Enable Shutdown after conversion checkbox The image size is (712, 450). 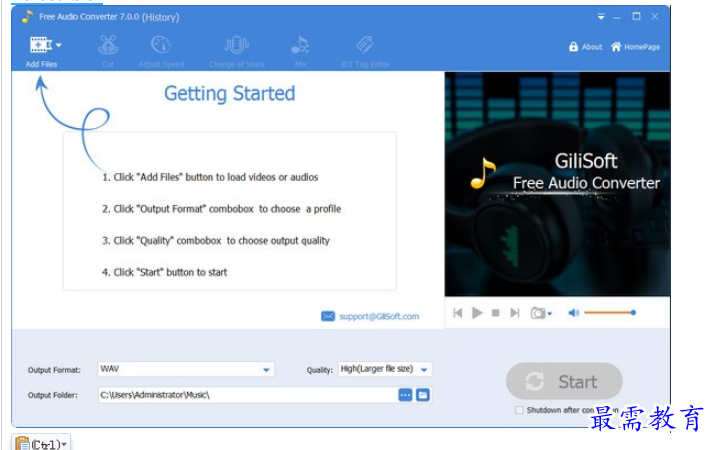pos(519,410)
